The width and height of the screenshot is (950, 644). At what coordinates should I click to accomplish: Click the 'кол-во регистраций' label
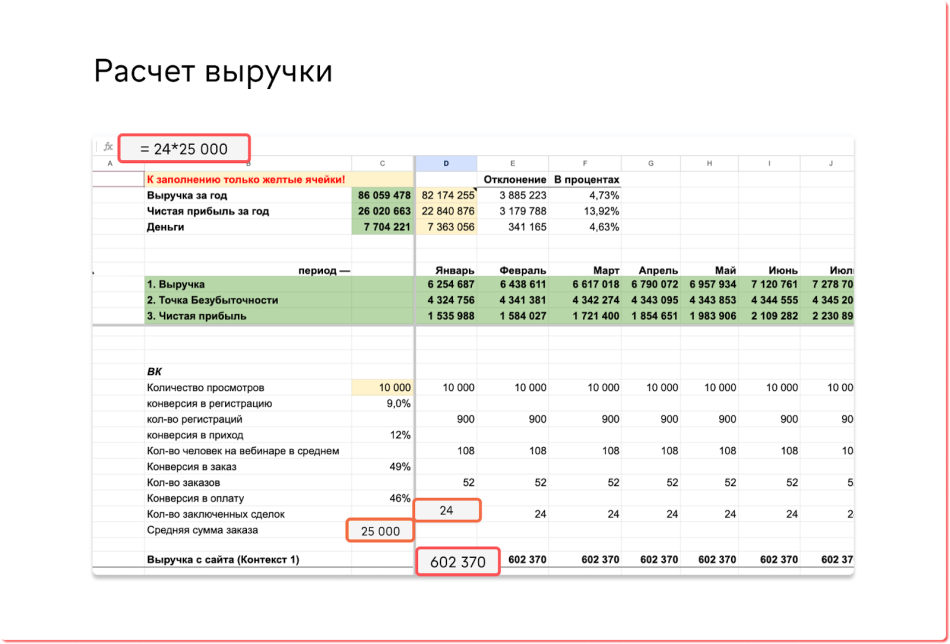(x=194, y=419)
